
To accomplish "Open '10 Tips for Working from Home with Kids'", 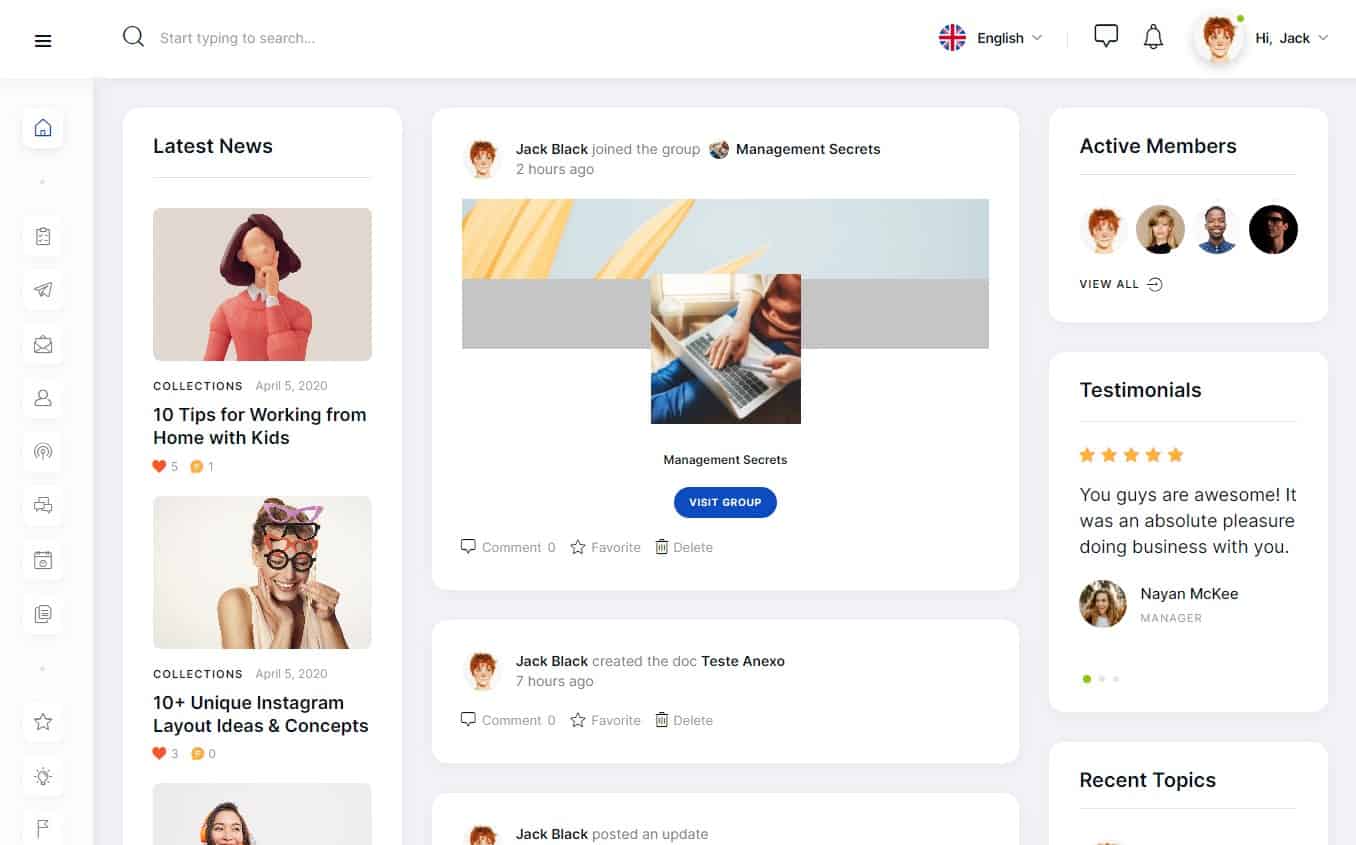I will coord(260,426).
